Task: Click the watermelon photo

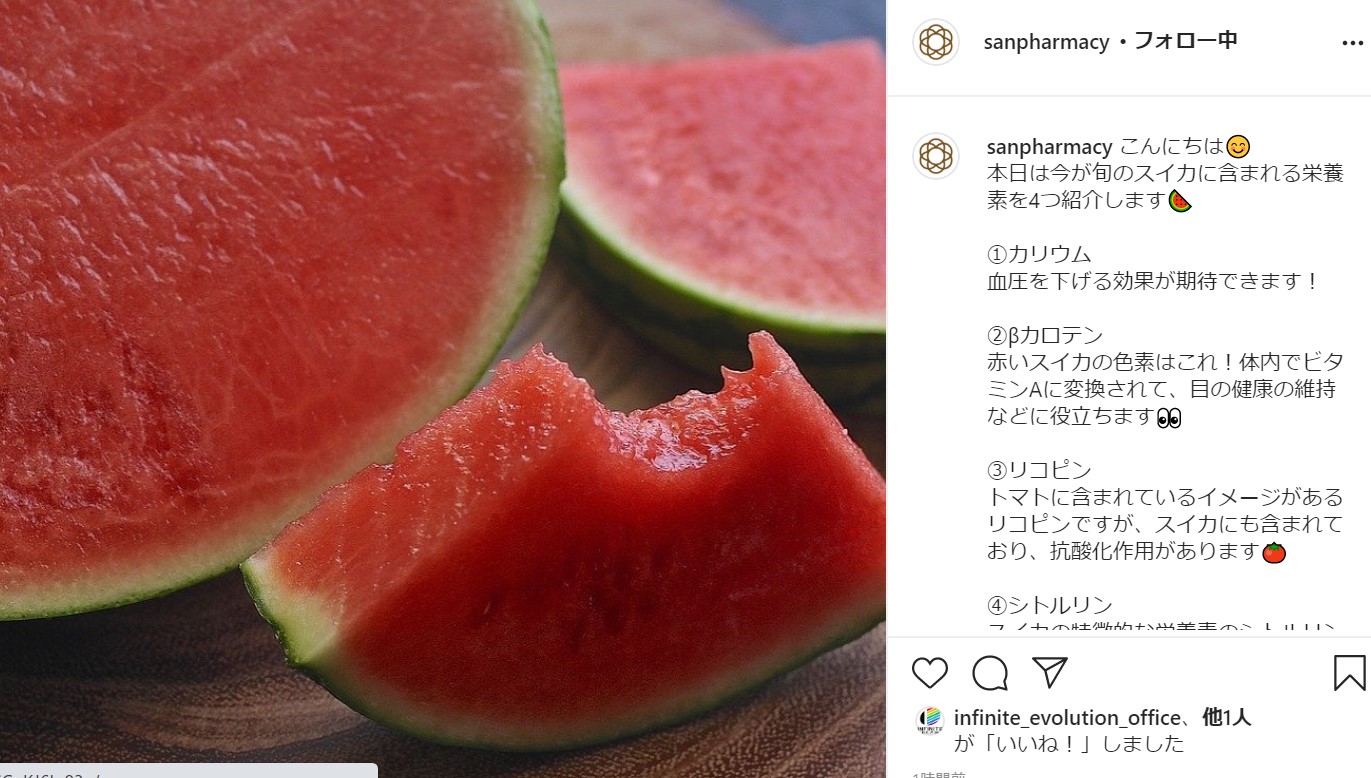Action: 442,389
